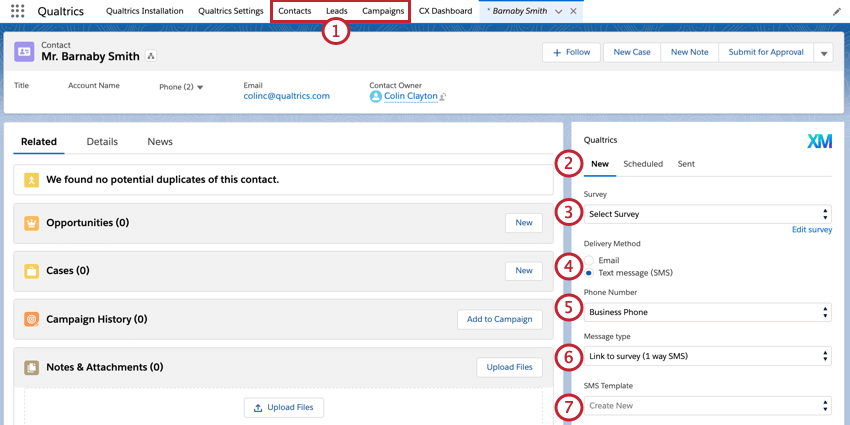Select the Email delivery method

coord(589,260)
